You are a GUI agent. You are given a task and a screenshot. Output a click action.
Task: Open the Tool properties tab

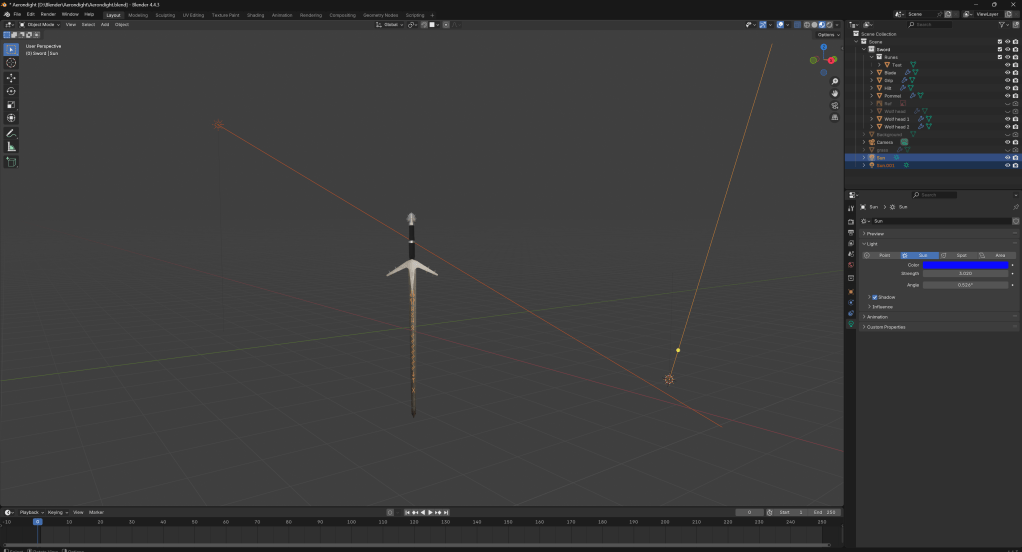pyautogui.click(x=851, y=208)
